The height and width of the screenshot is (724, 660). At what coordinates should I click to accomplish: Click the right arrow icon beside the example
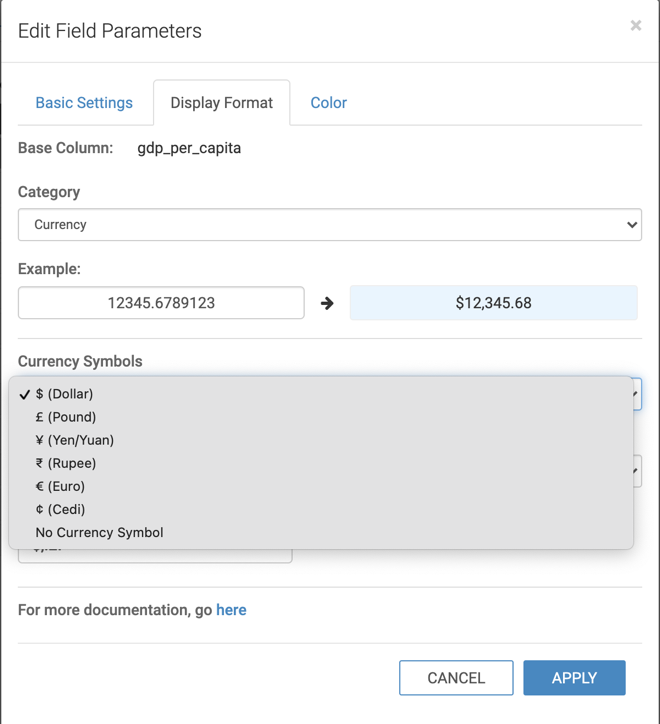(327, 303)
